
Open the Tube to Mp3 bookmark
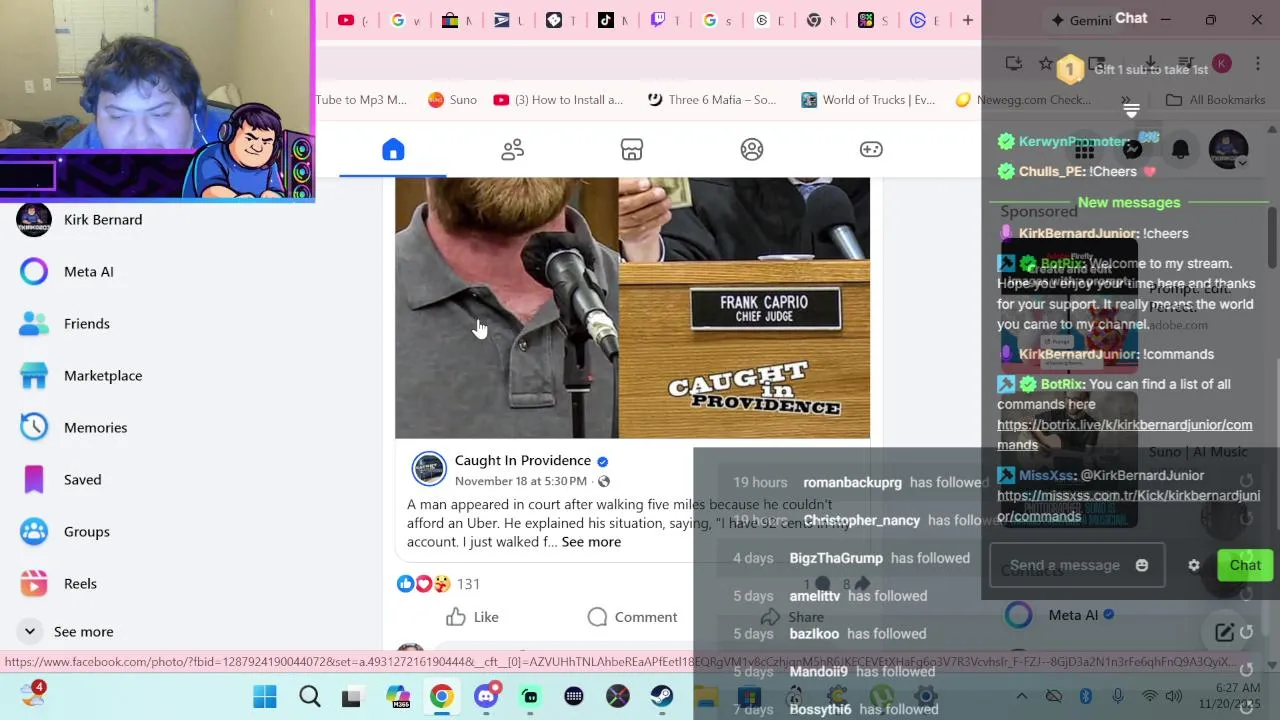click(x=361, y=100)
